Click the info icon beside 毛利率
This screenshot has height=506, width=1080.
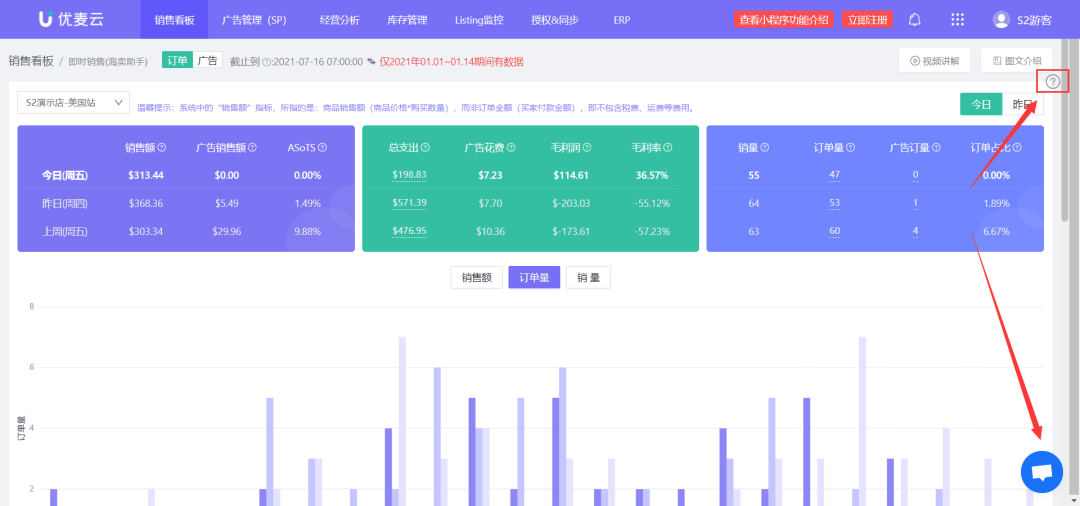coord(667,148)
